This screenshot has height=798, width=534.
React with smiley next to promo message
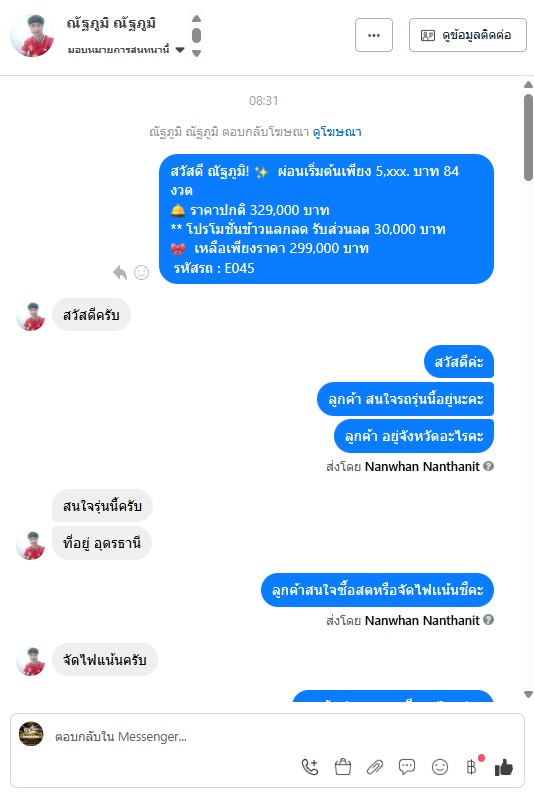tap(142, 273)
